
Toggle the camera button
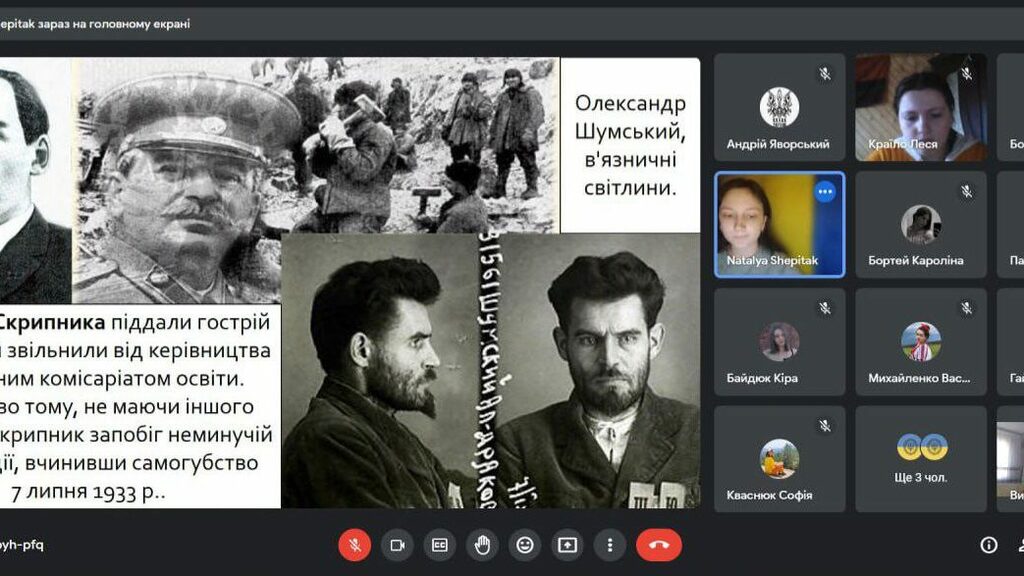[397, 545]
